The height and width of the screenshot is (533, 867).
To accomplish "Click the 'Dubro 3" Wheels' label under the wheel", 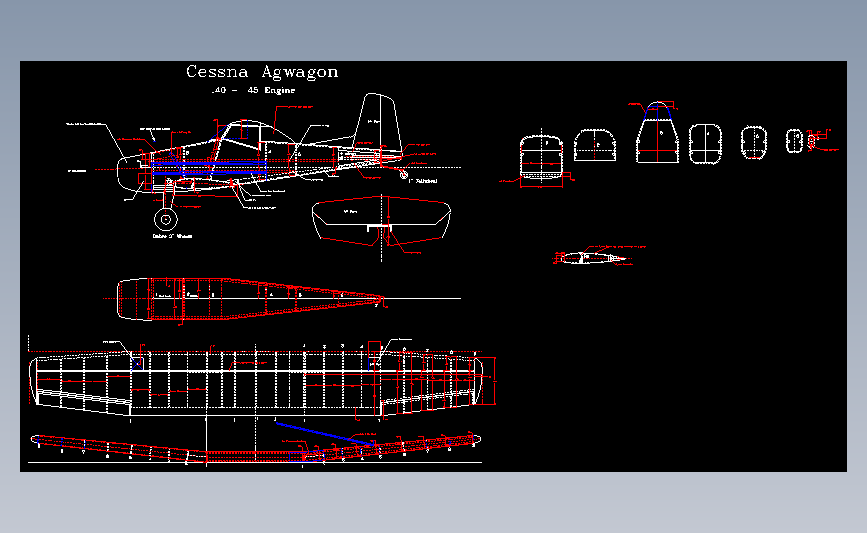I will coord(172,236).
